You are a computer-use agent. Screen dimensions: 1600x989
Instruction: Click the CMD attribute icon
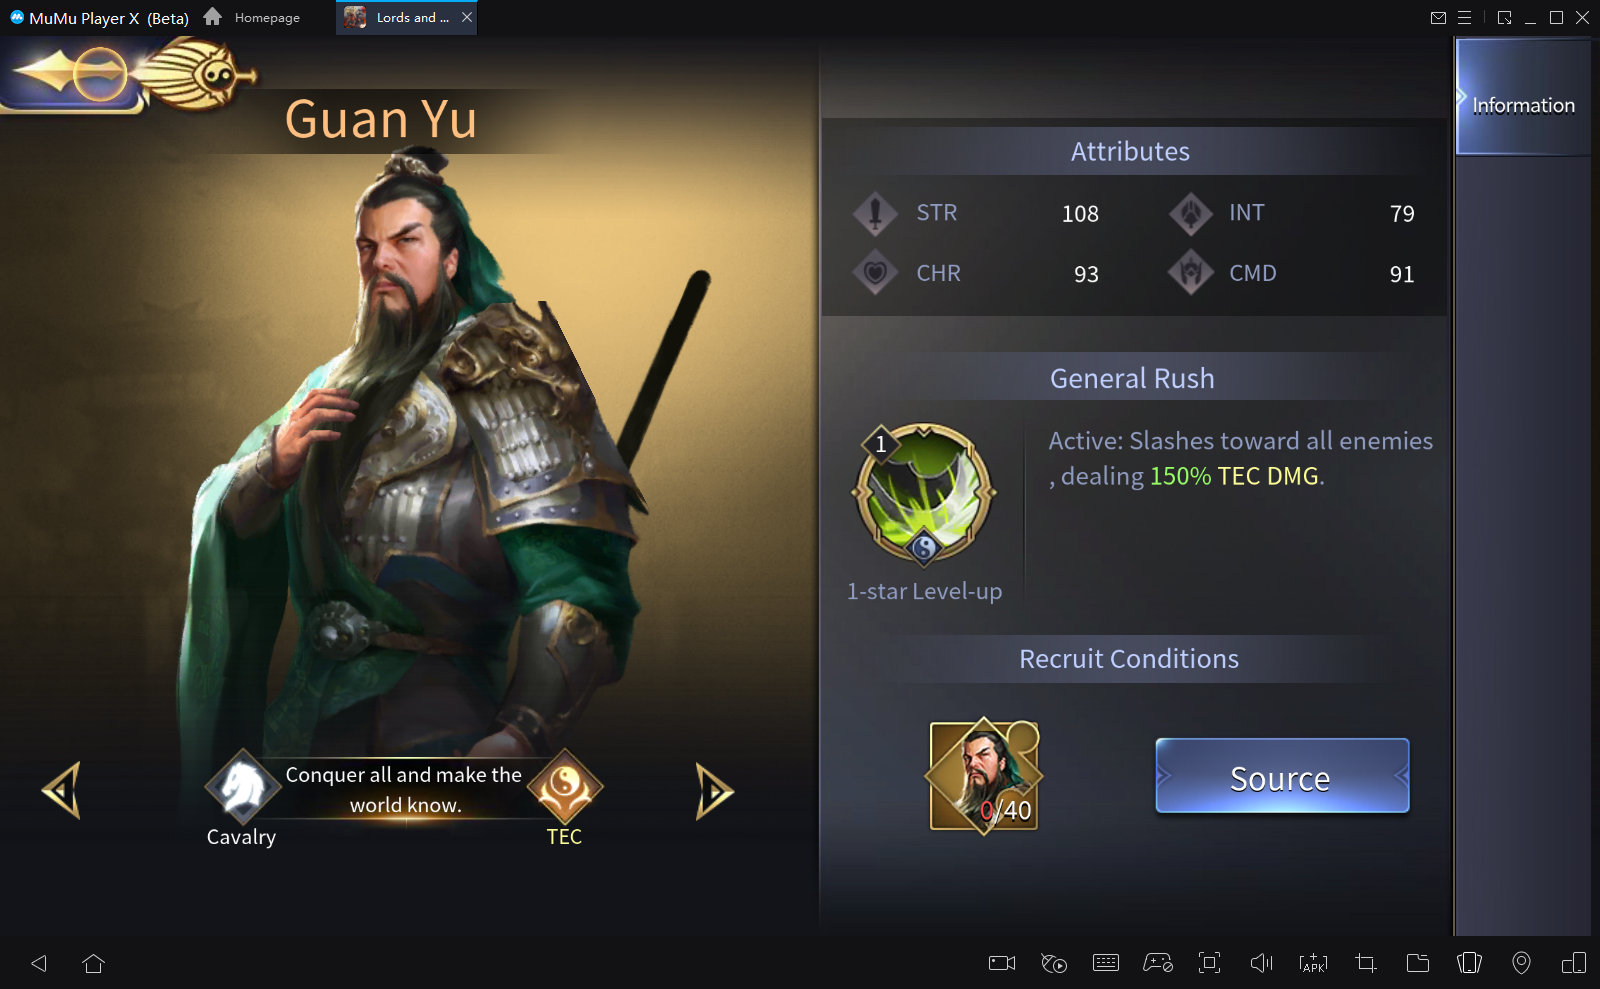pos(1190,273)
